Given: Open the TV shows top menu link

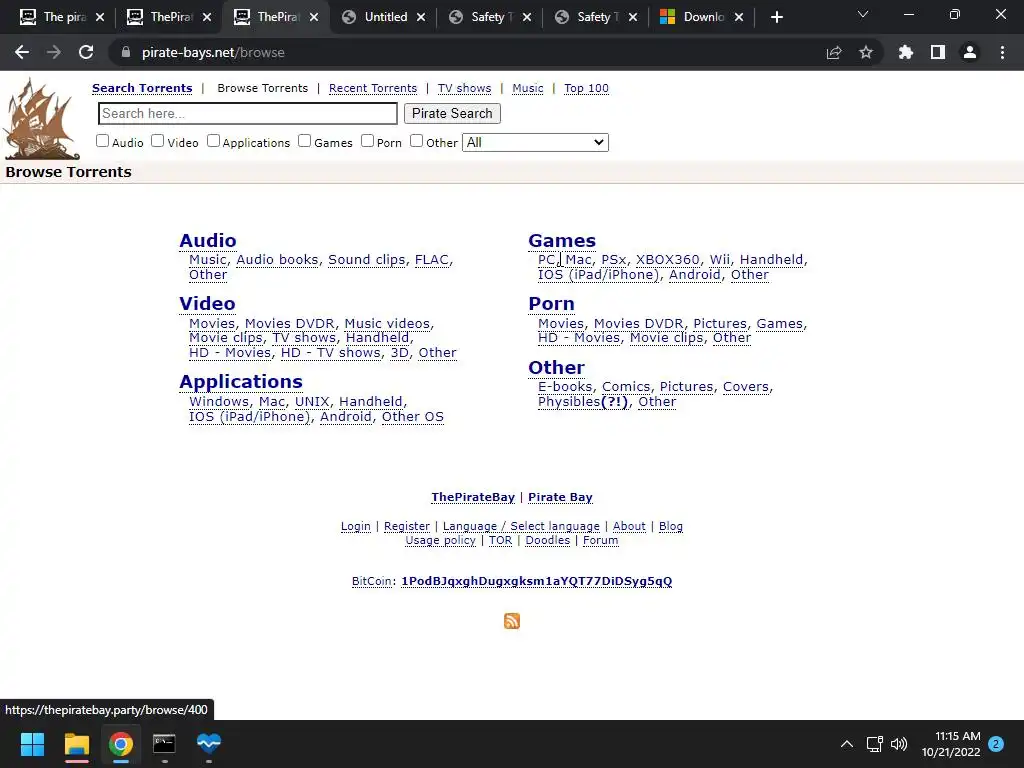Looking at the screenshot, I should 464,88.
